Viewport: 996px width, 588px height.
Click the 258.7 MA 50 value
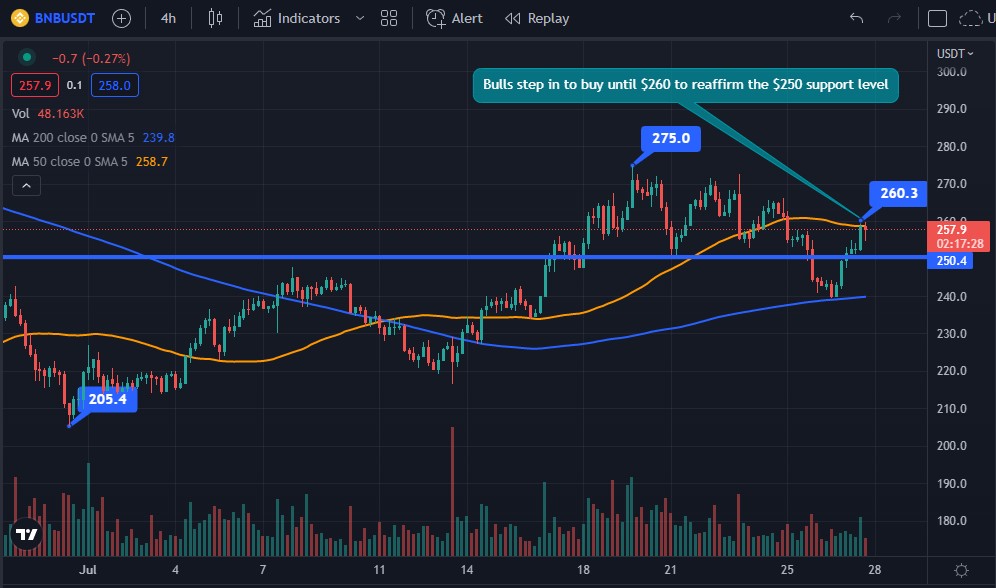tap(152, 162)
